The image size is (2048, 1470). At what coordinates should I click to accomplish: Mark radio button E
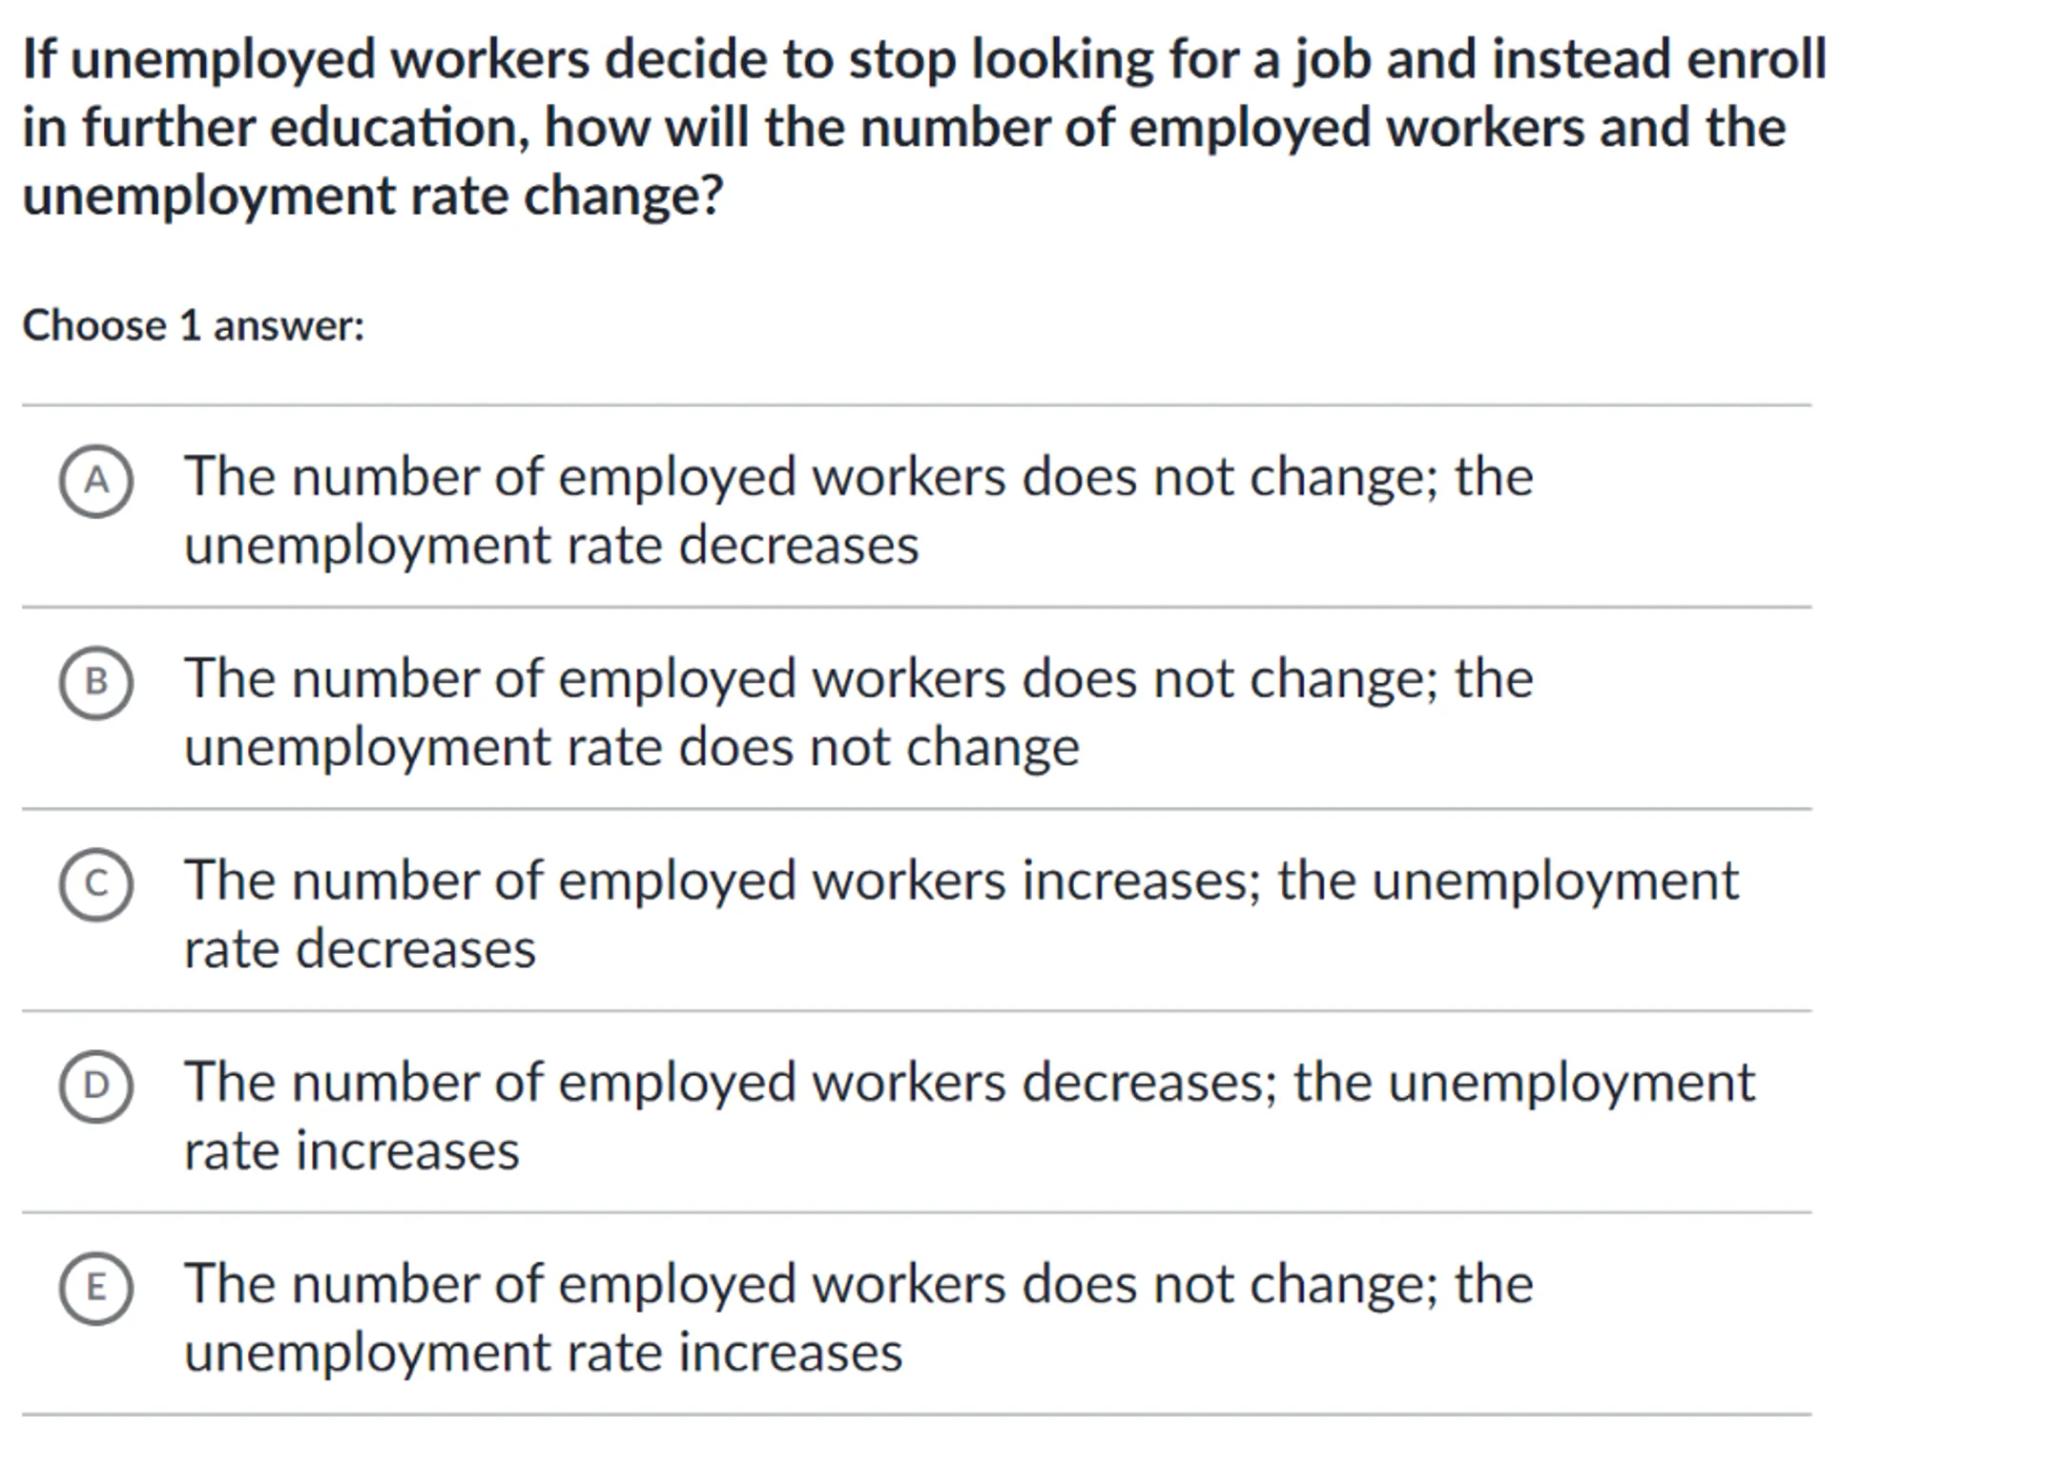(96, 1288)
